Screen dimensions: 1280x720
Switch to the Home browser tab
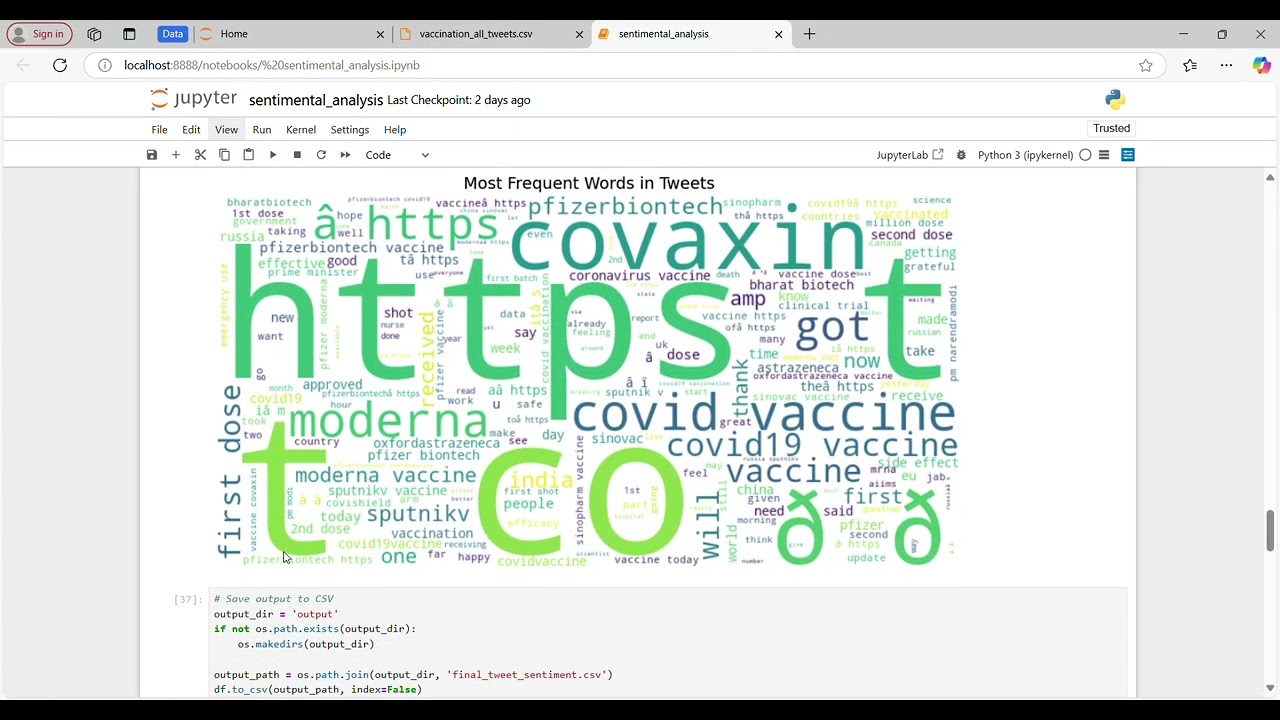(290, 34)
